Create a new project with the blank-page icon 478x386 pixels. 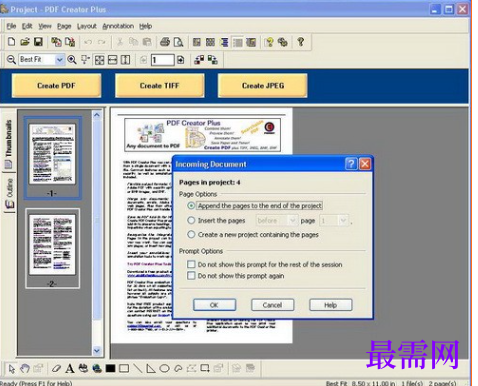pos(11,42)
